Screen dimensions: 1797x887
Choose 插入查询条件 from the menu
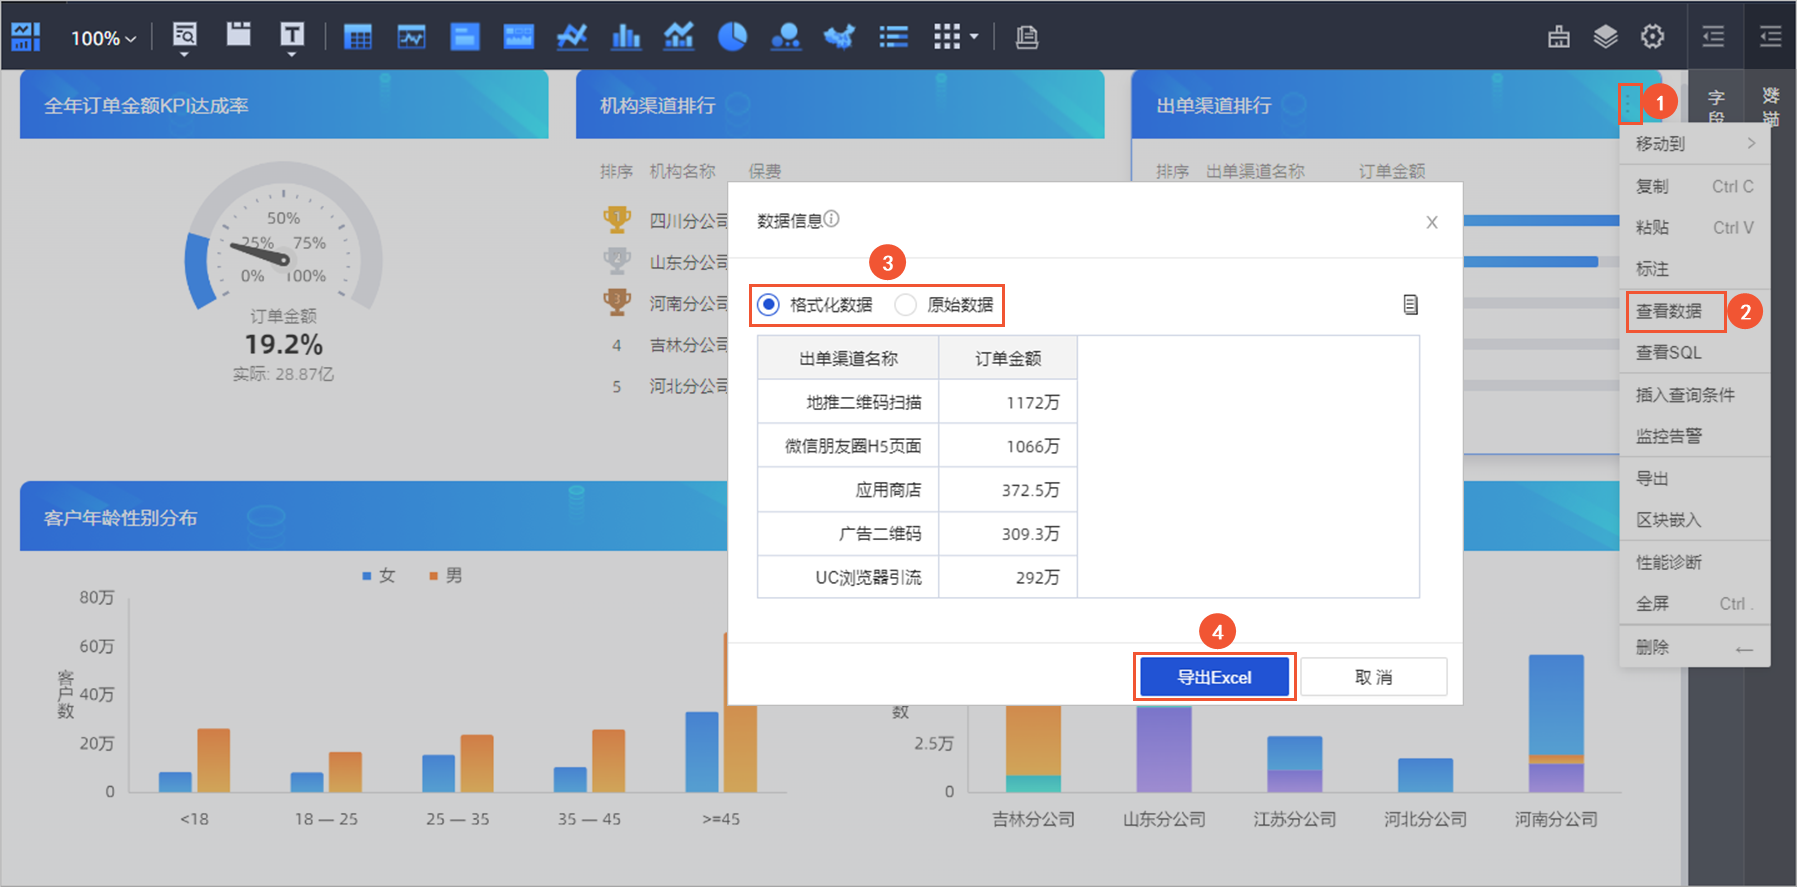[1695, 395]
